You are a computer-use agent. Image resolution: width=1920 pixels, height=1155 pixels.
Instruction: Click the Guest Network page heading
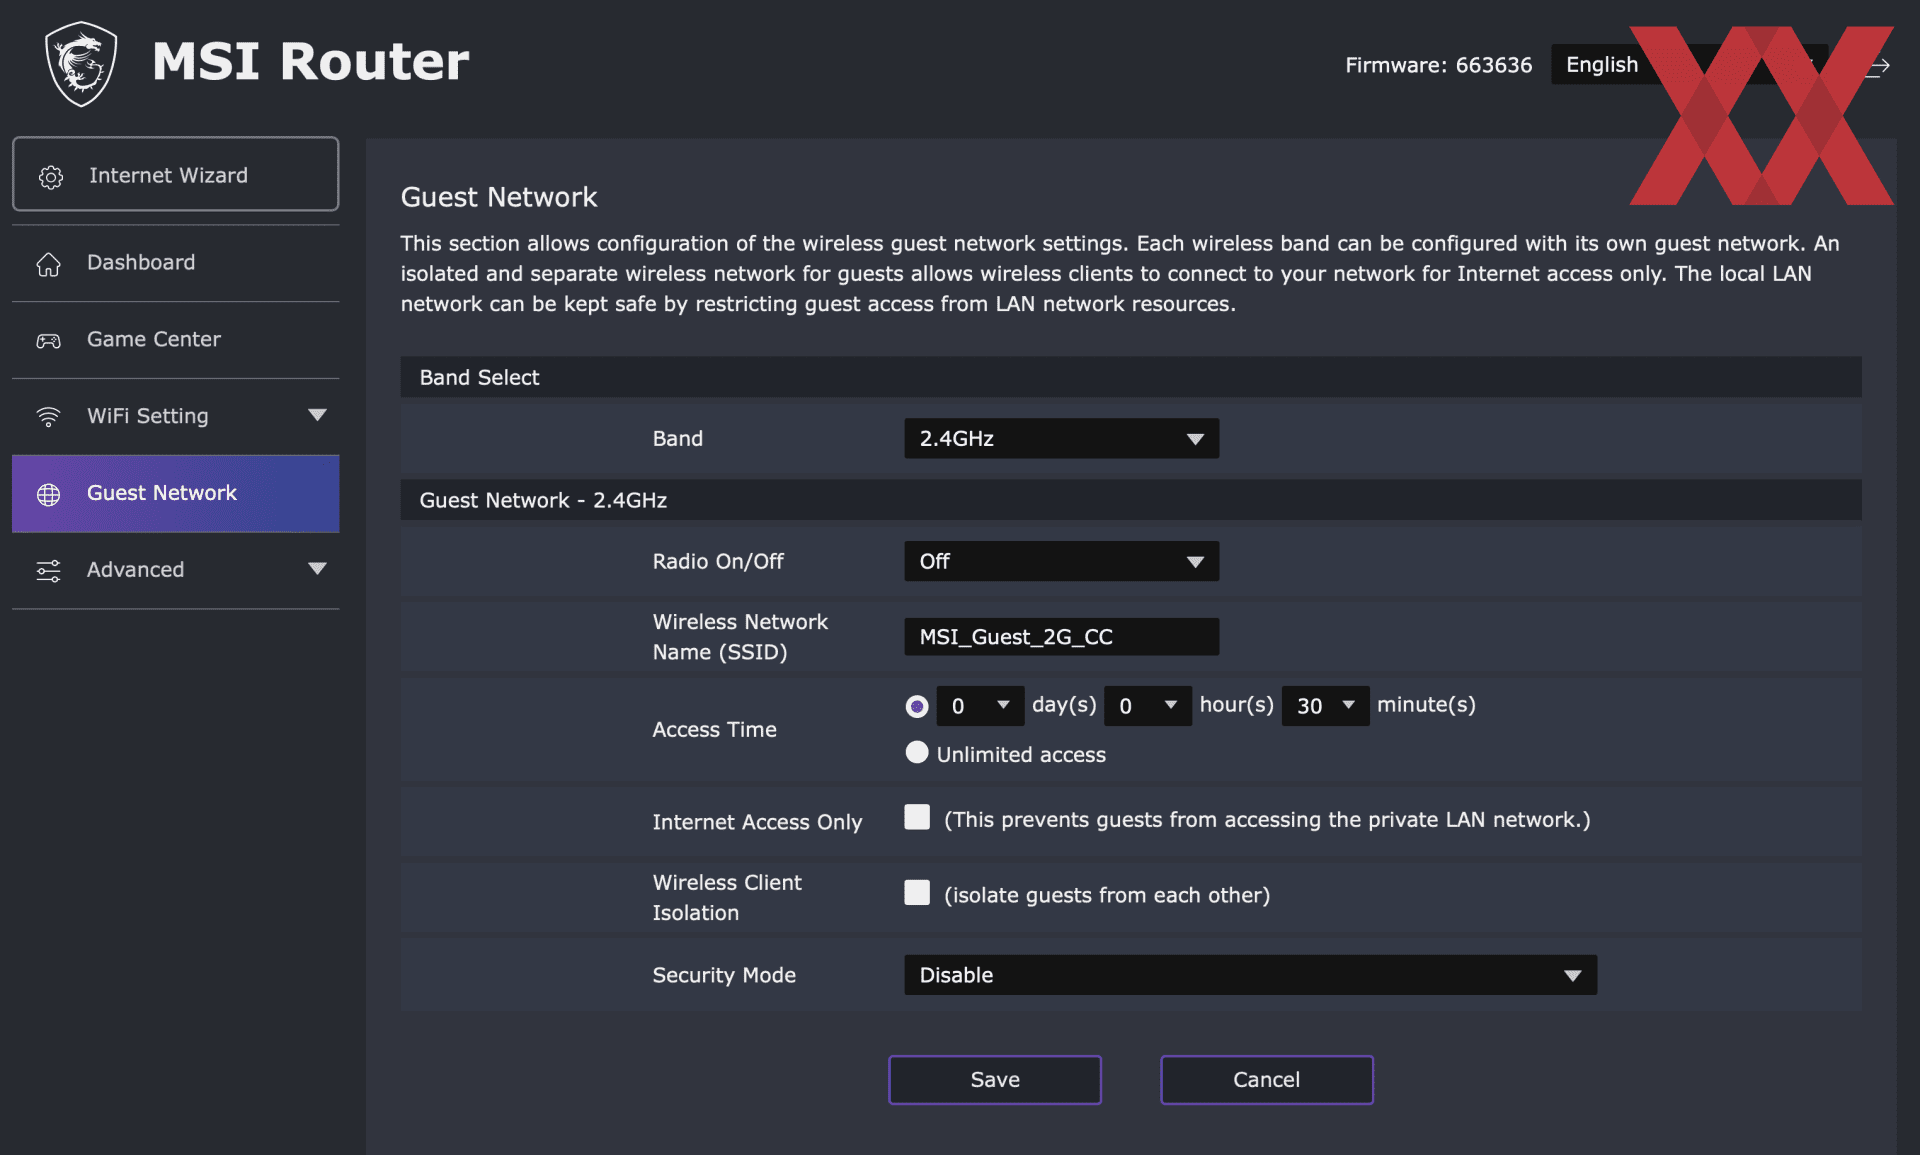point(499,197)
